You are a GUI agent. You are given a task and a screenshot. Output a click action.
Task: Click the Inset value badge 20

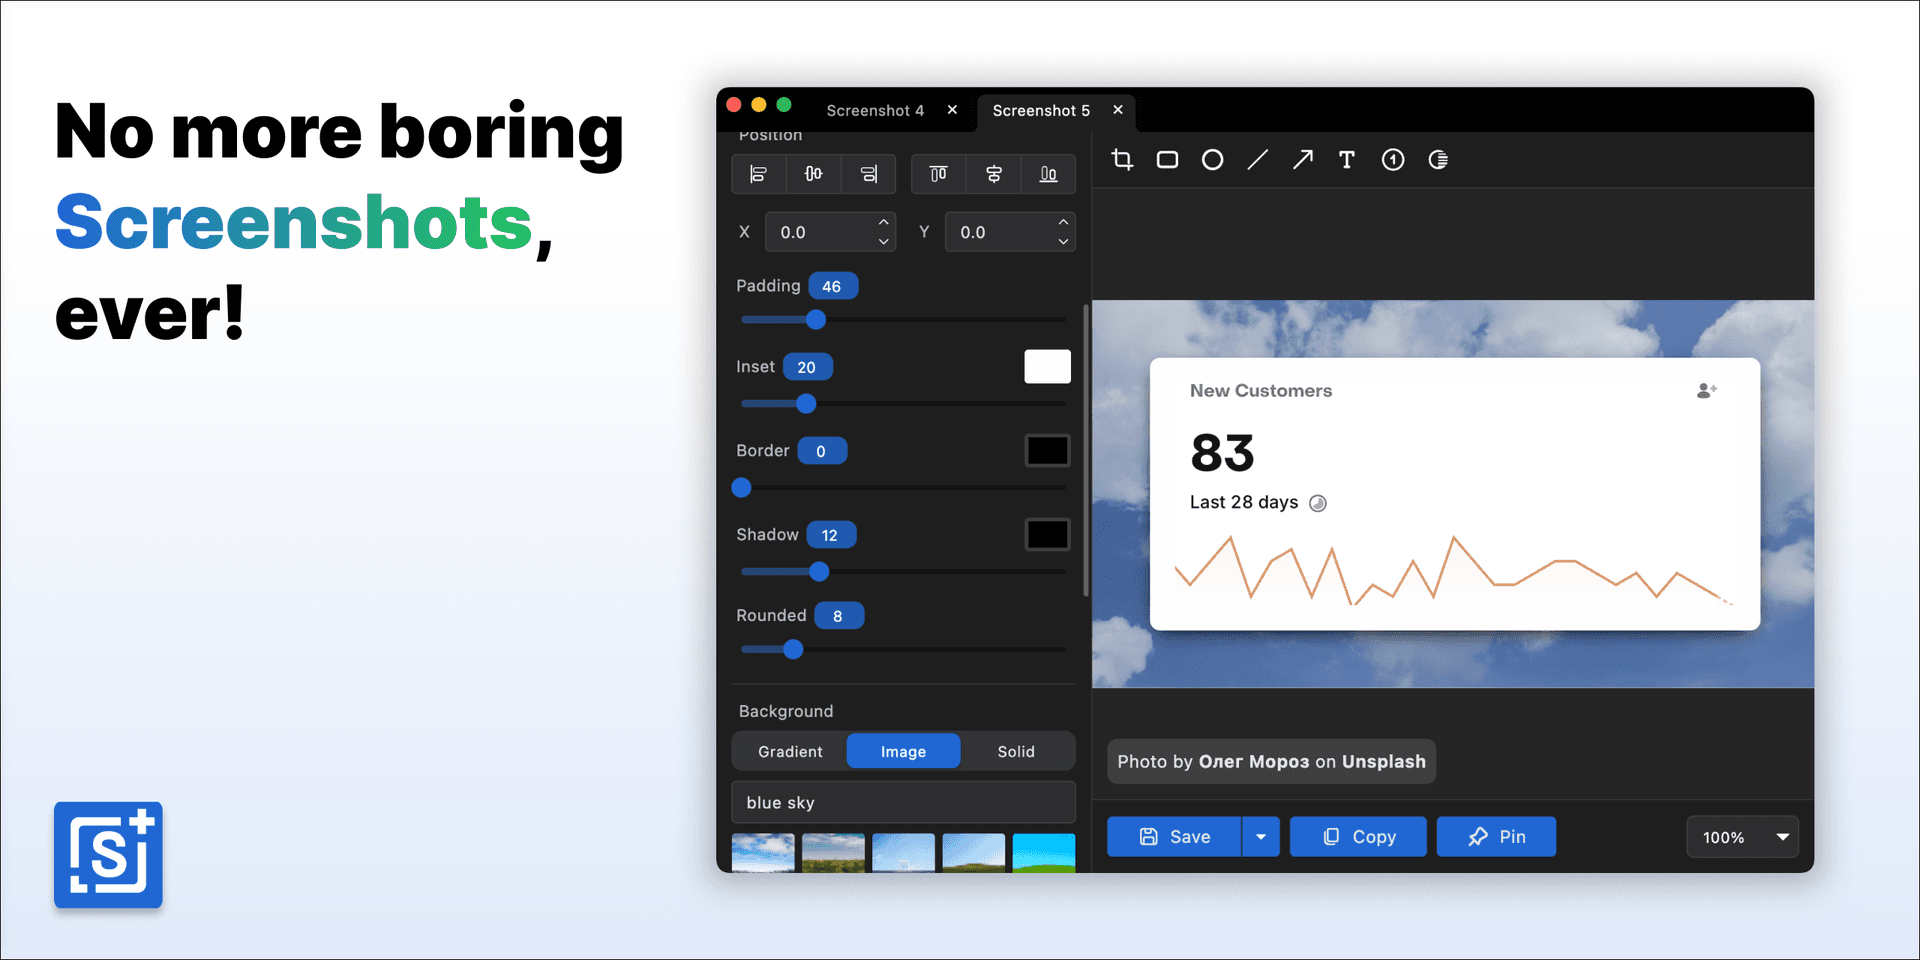(x=808, y=367)
